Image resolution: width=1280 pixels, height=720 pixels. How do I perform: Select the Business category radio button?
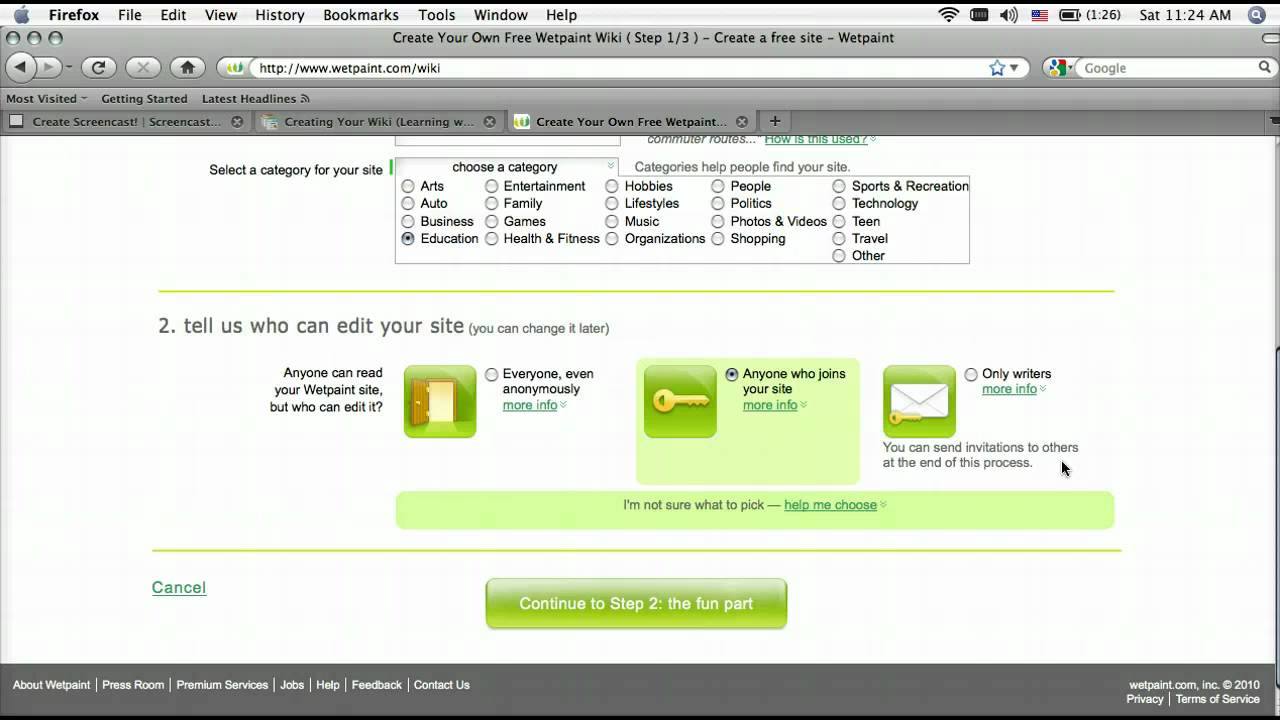coord(408,221)
